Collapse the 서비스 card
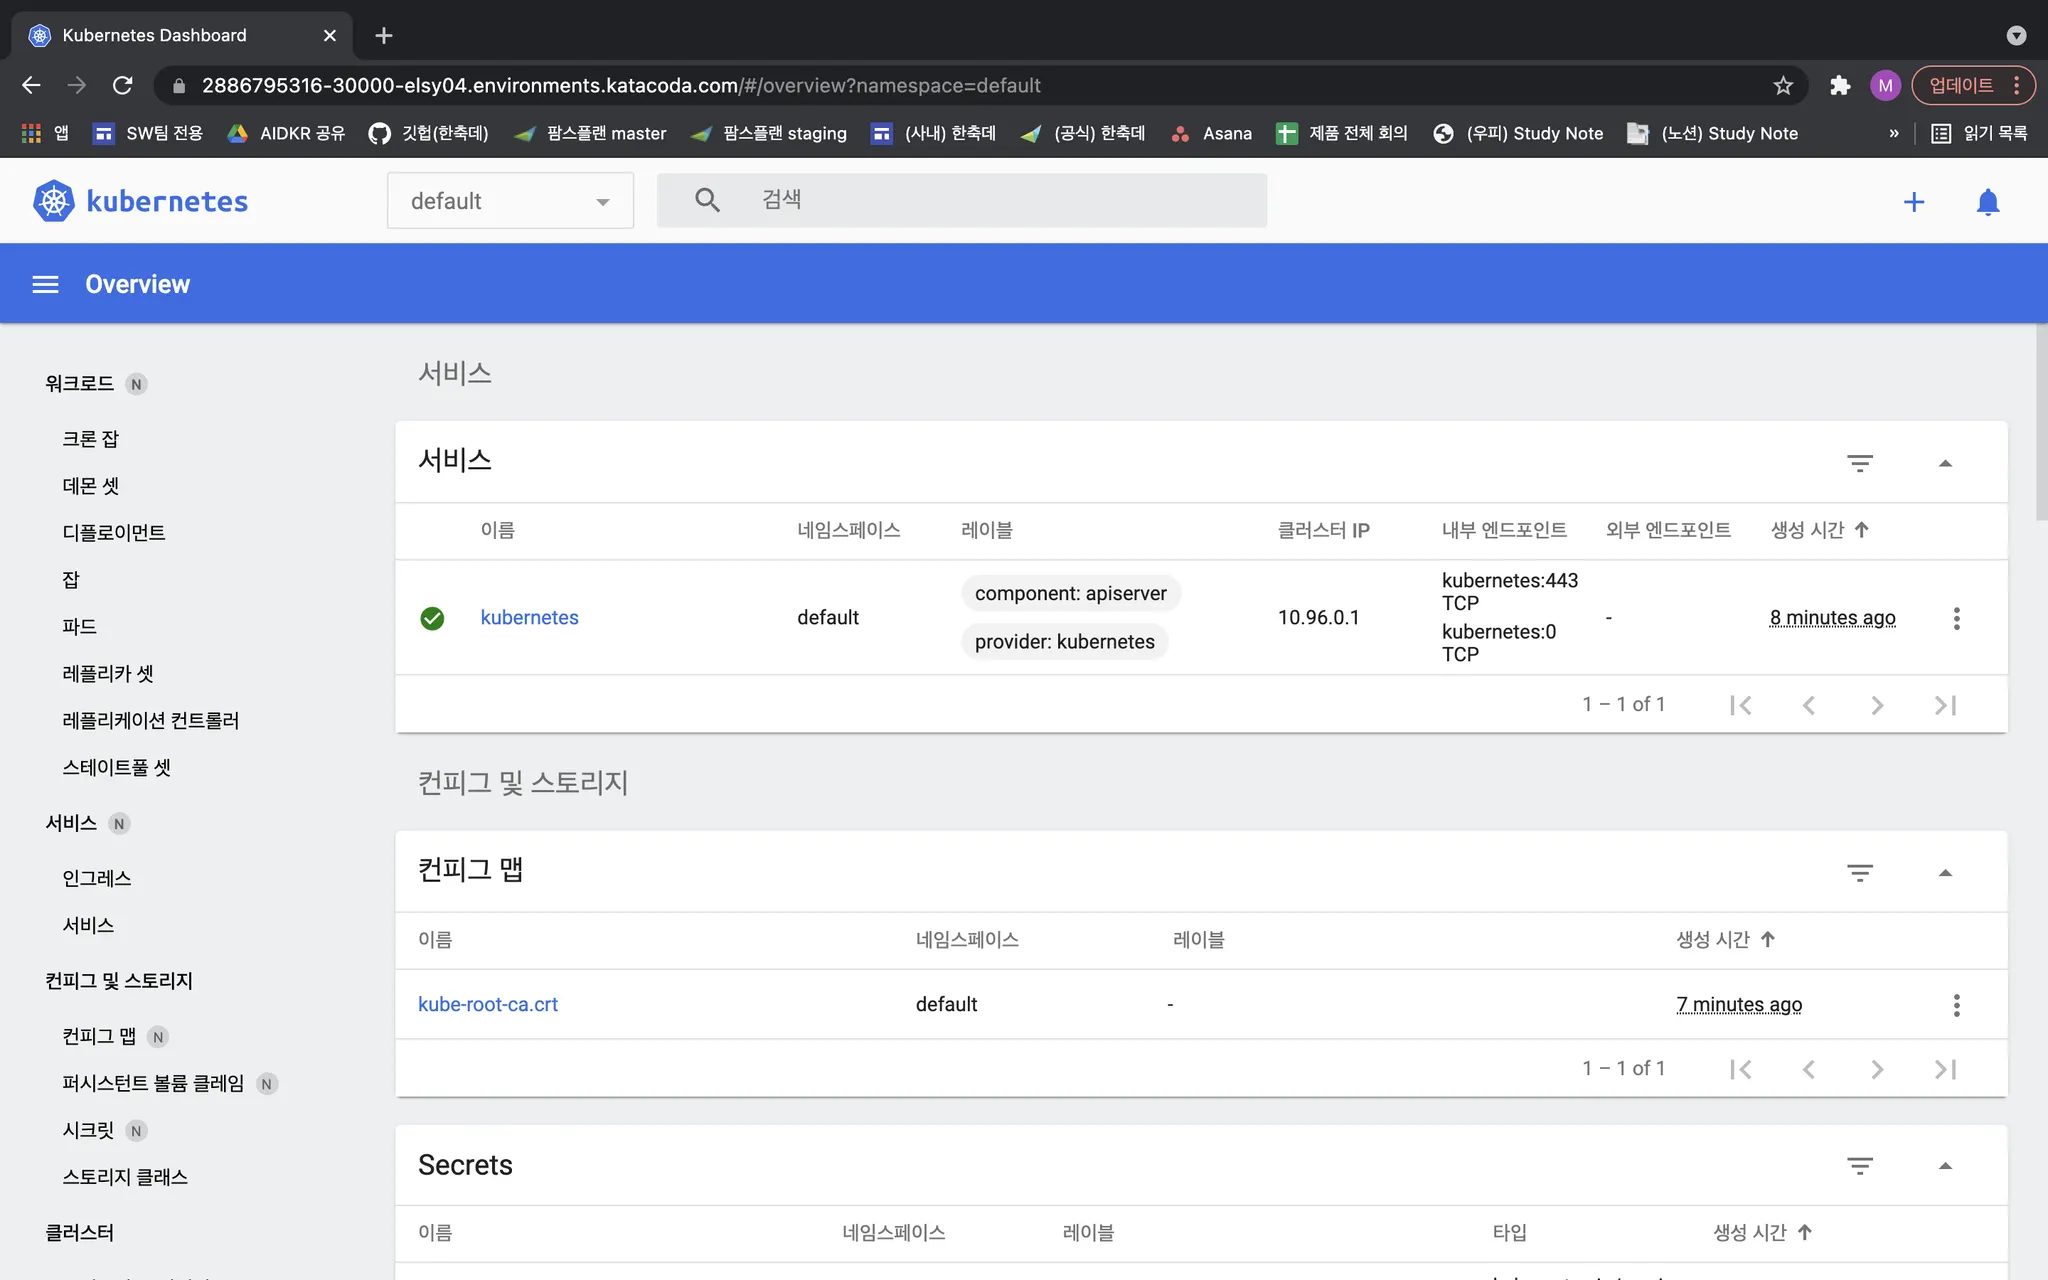2048x1280 pixels. (1945, 463)
